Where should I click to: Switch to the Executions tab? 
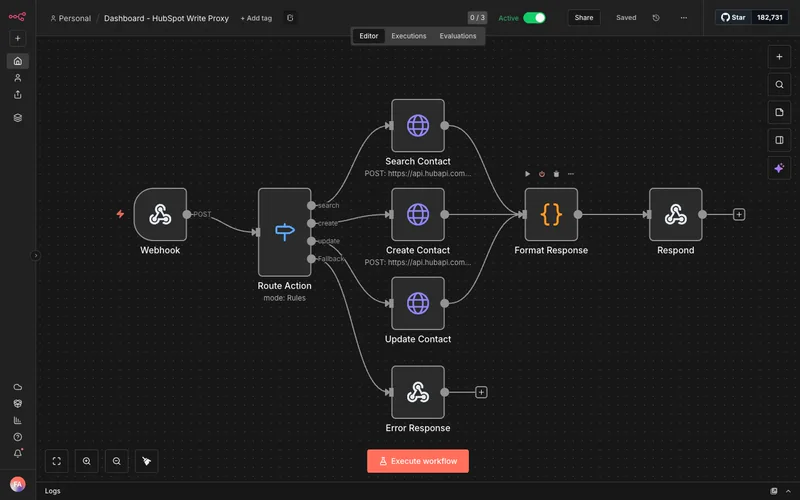click(x=409, y=36)
